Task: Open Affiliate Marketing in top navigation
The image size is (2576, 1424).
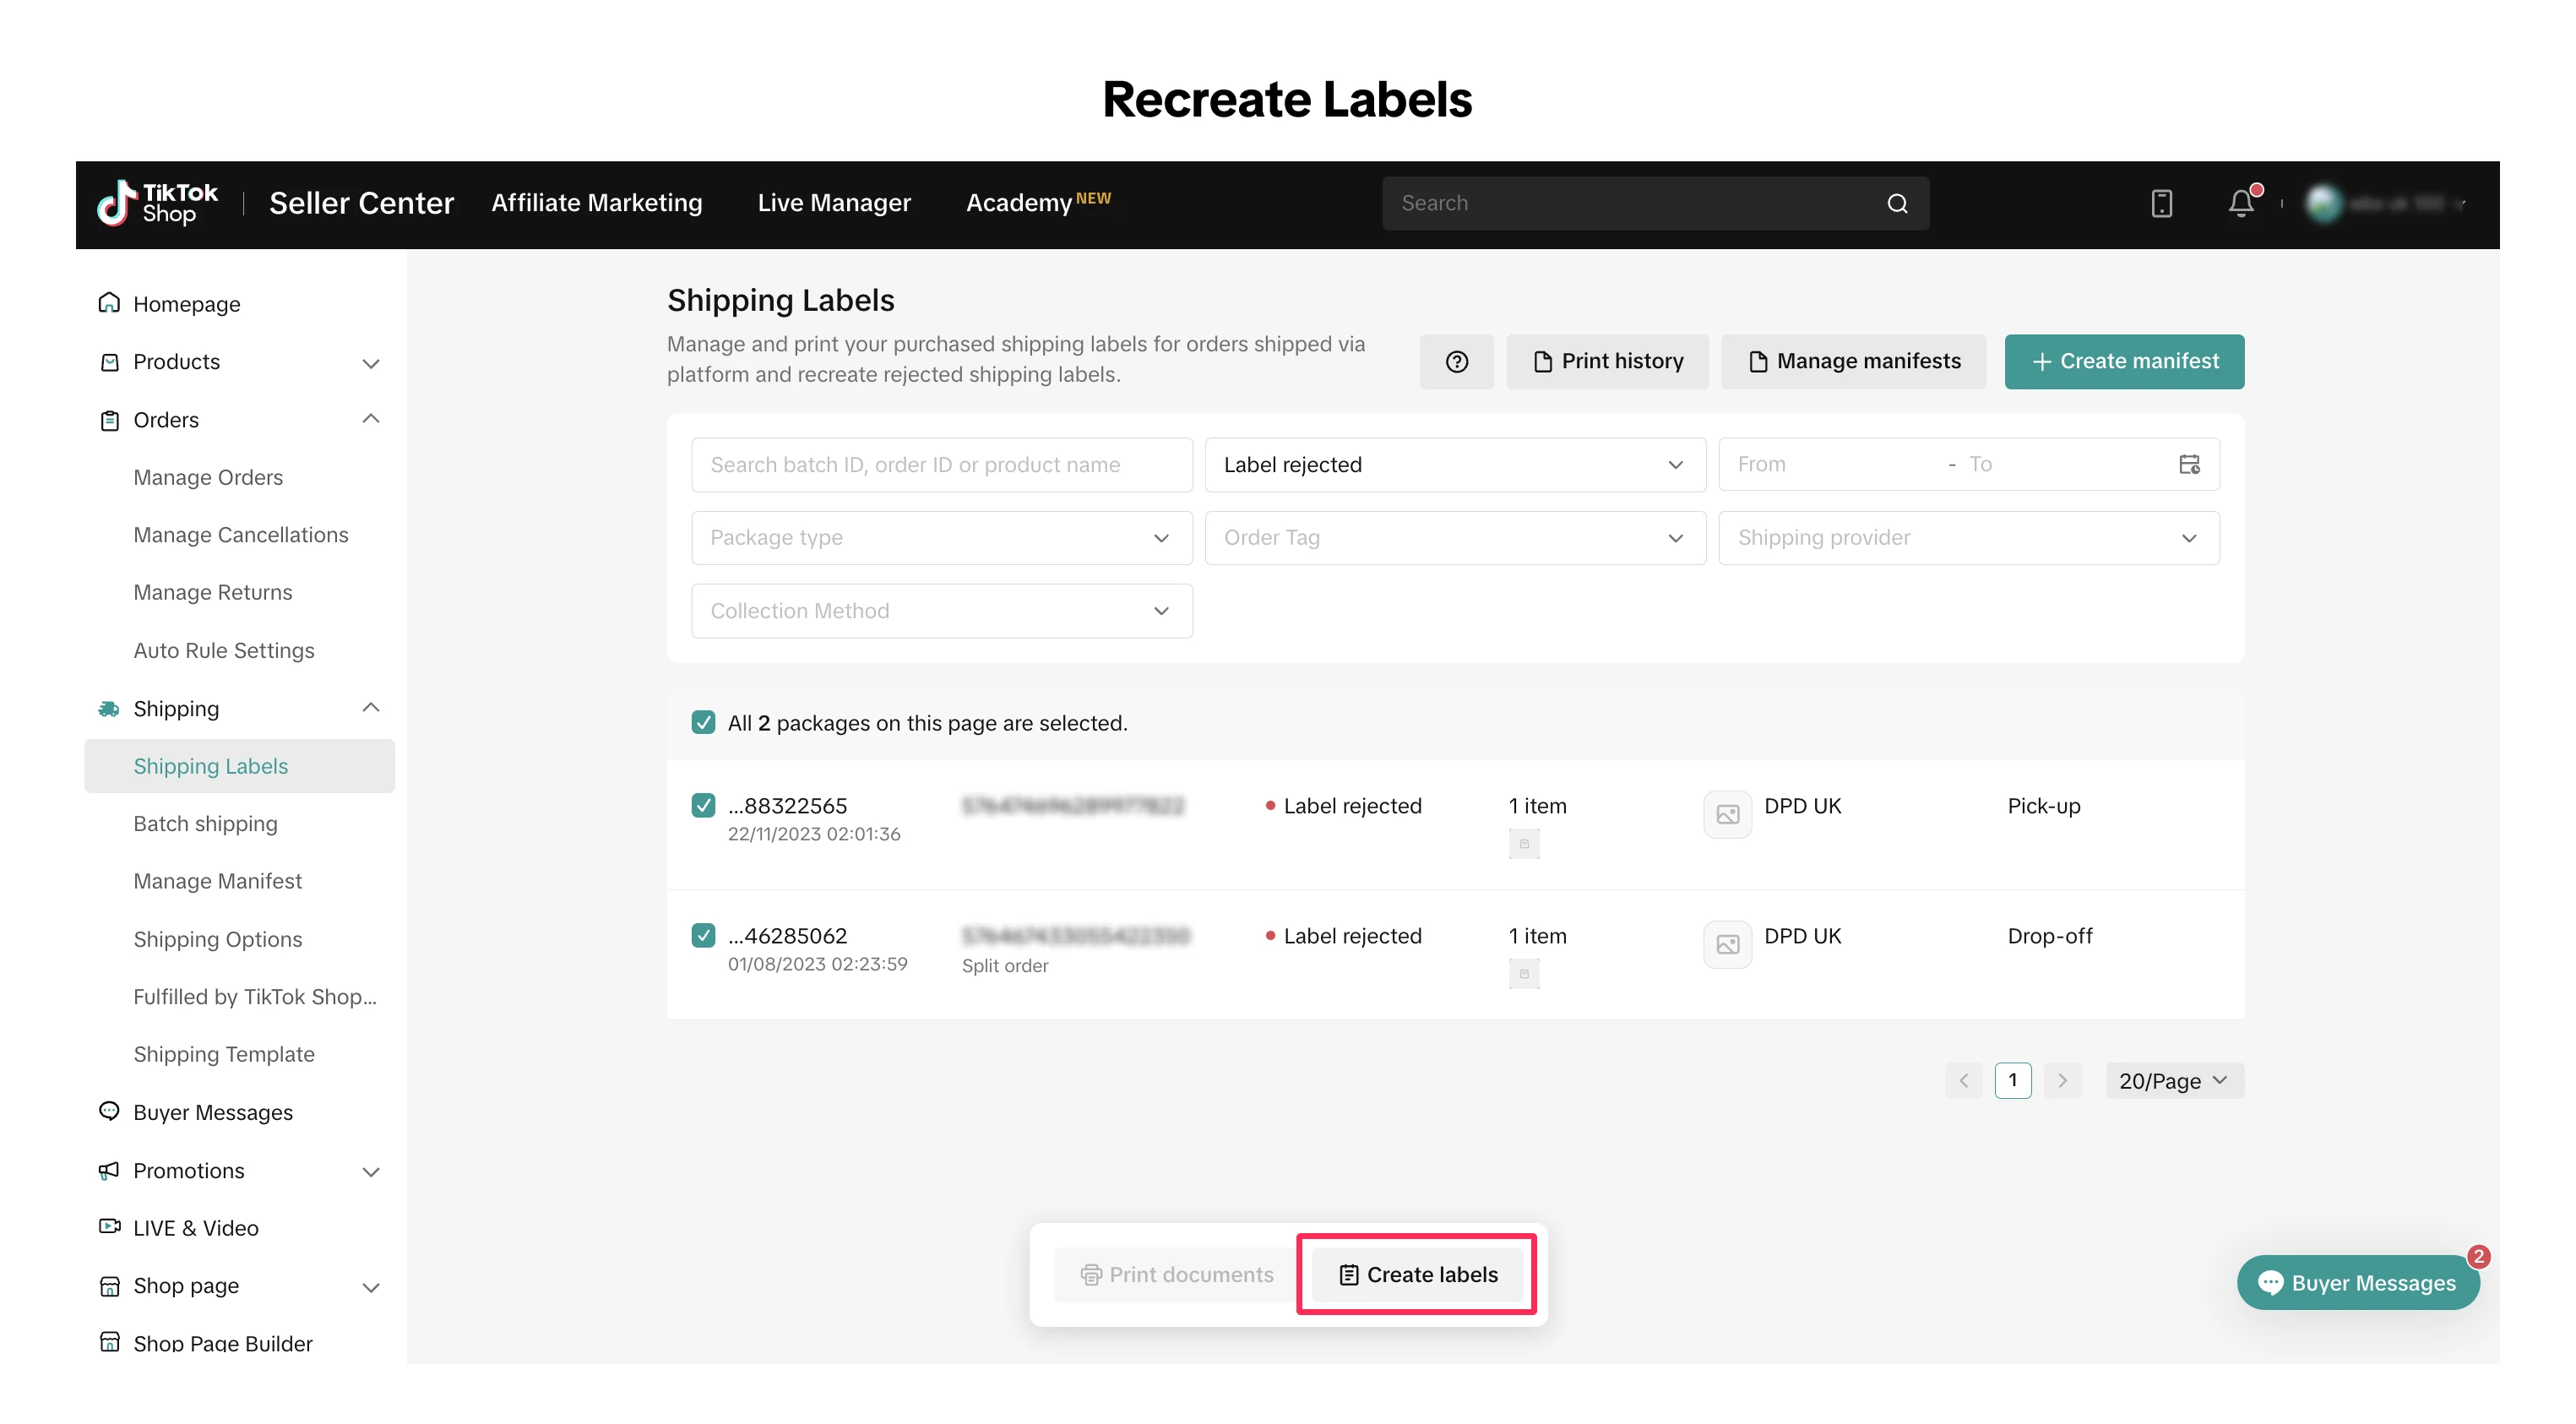Action: (596, 203)
